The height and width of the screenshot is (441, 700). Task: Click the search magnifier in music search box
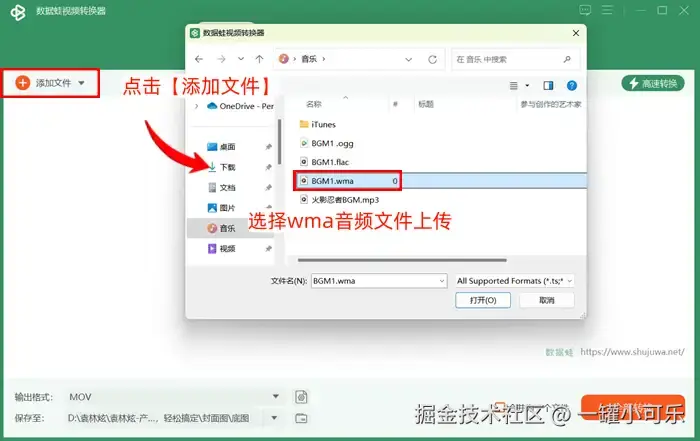point(567,59)
